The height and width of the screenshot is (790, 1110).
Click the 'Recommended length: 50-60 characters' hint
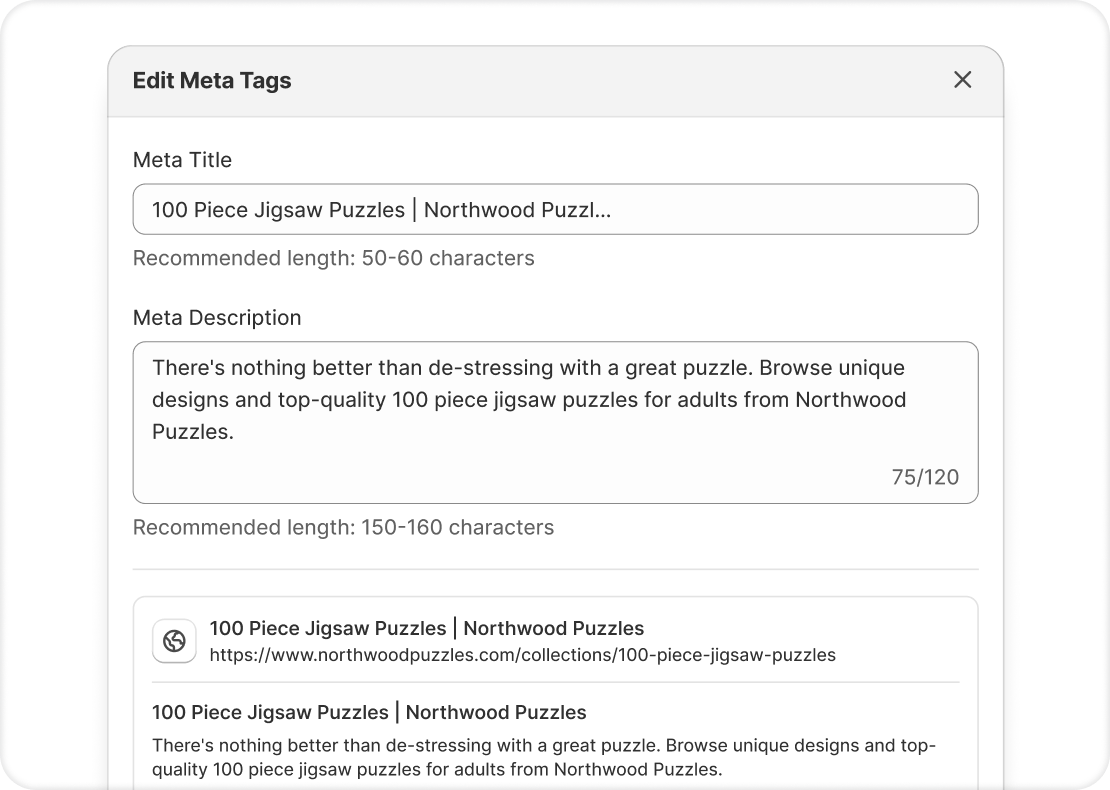[x=333, y=258]
